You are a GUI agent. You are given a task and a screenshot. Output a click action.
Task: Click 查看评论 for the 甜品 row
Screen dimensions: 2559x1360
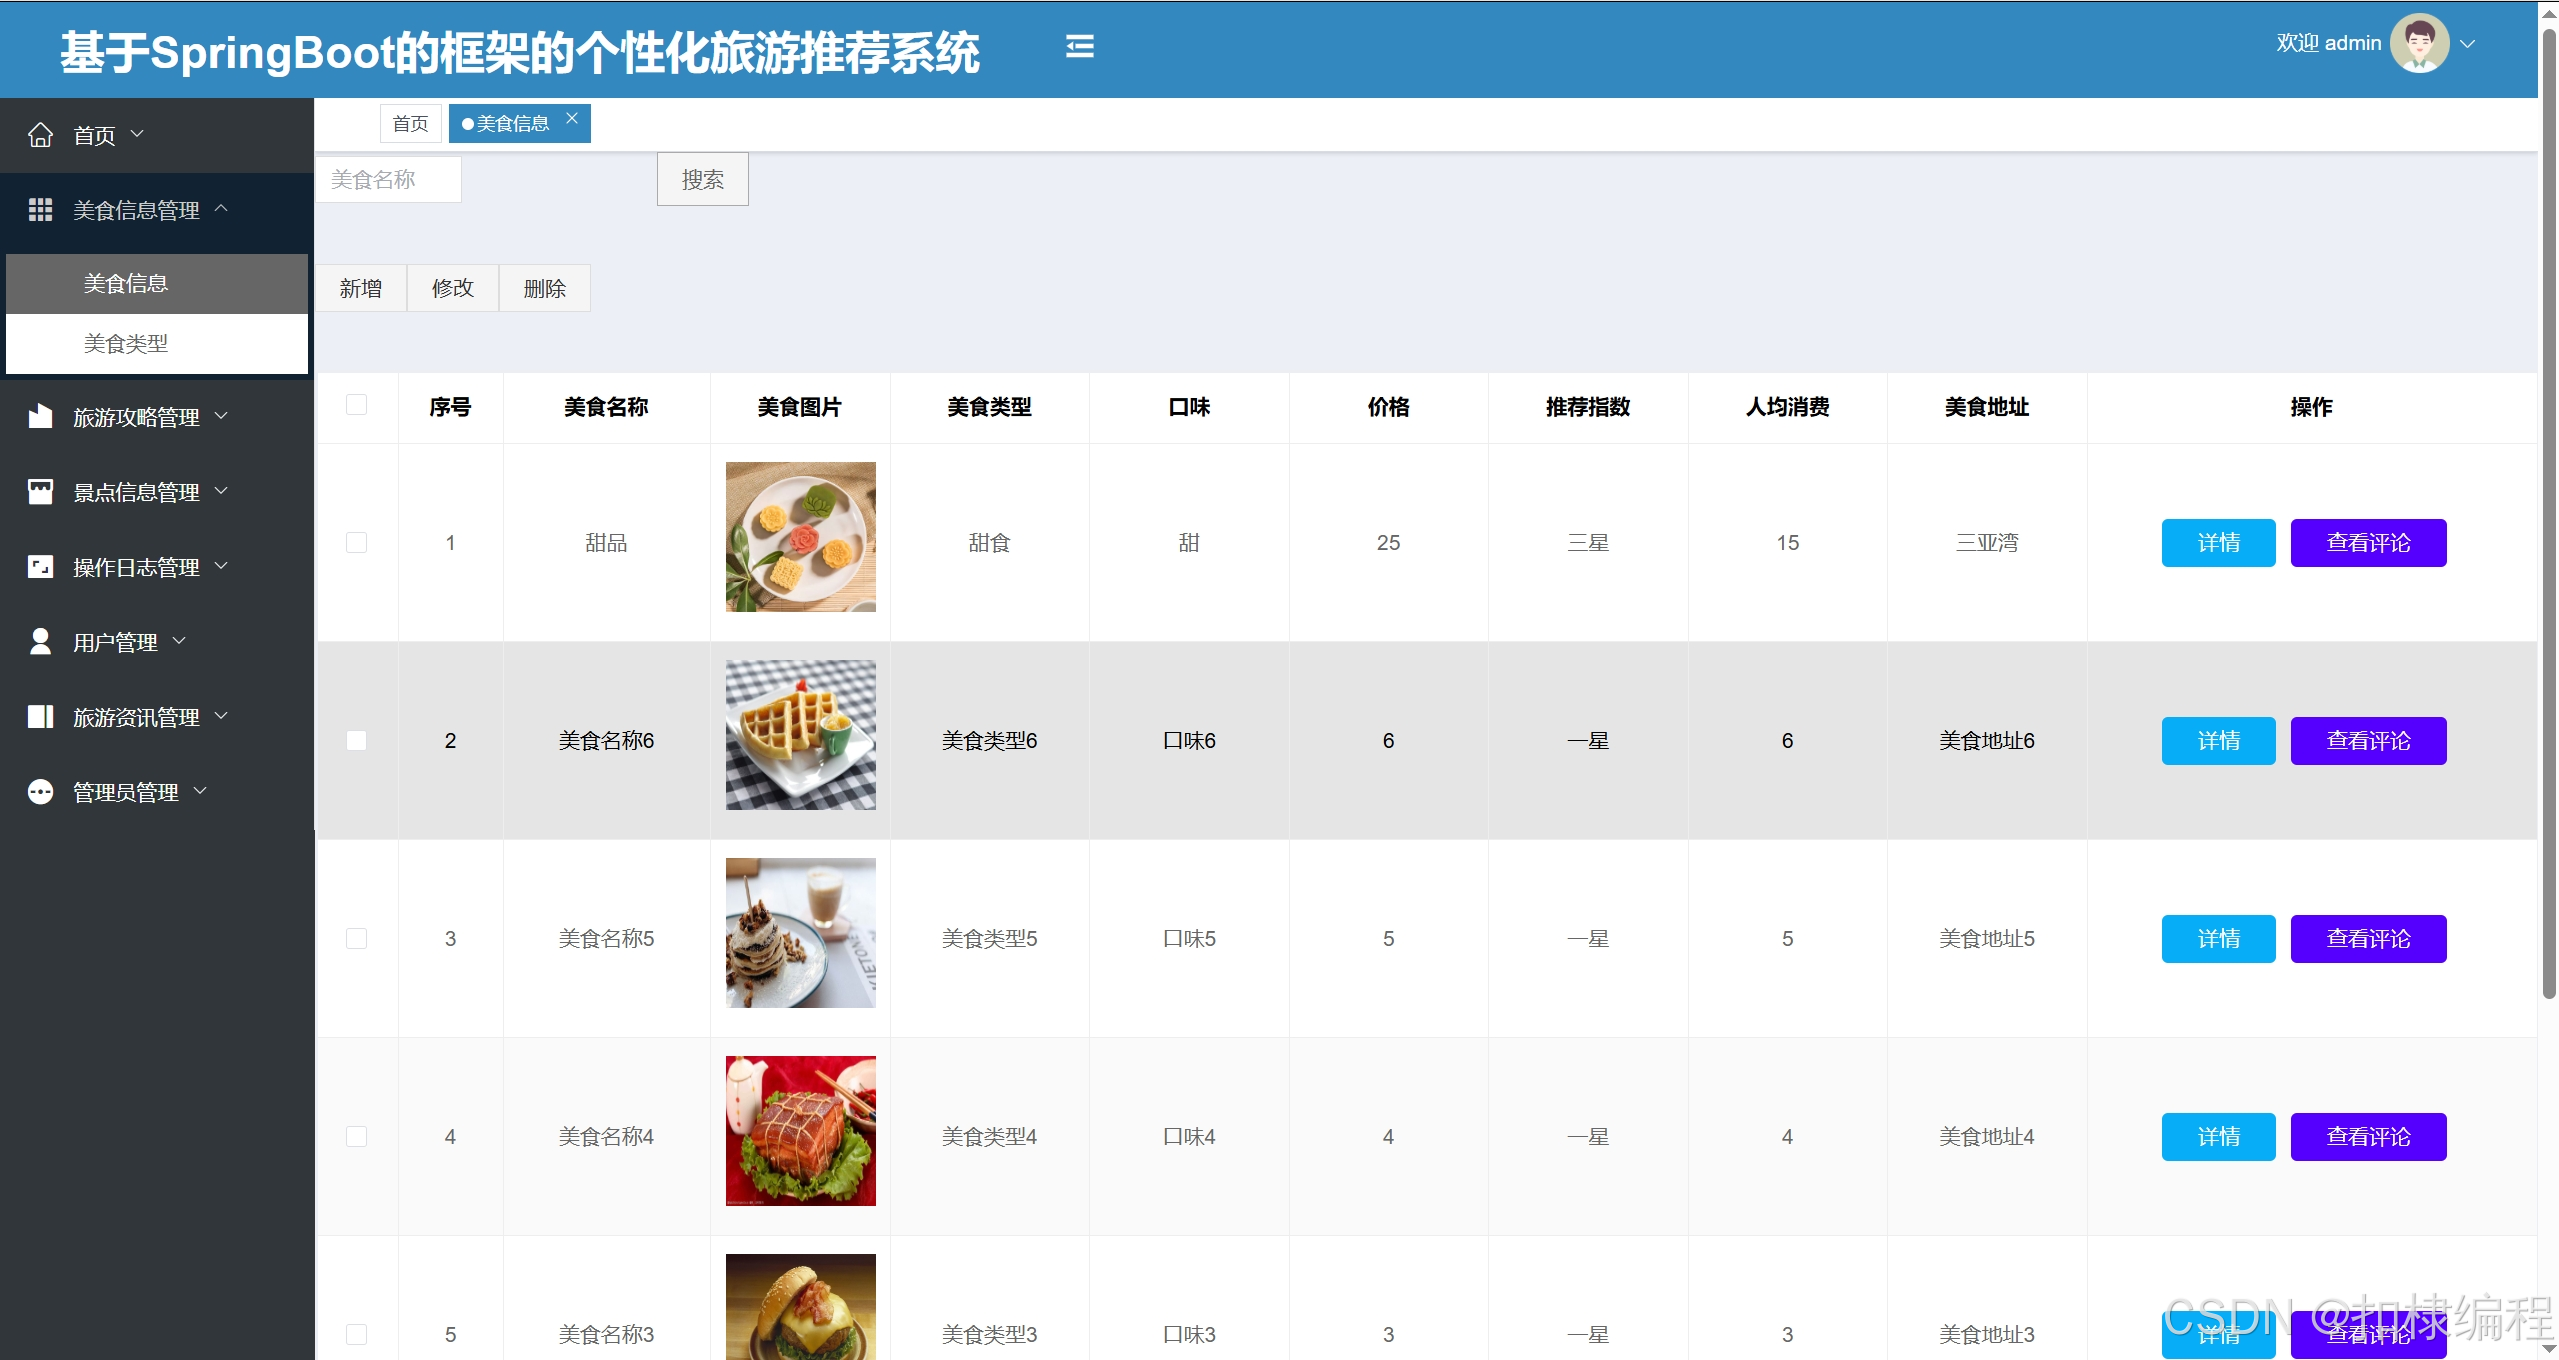2368,543
